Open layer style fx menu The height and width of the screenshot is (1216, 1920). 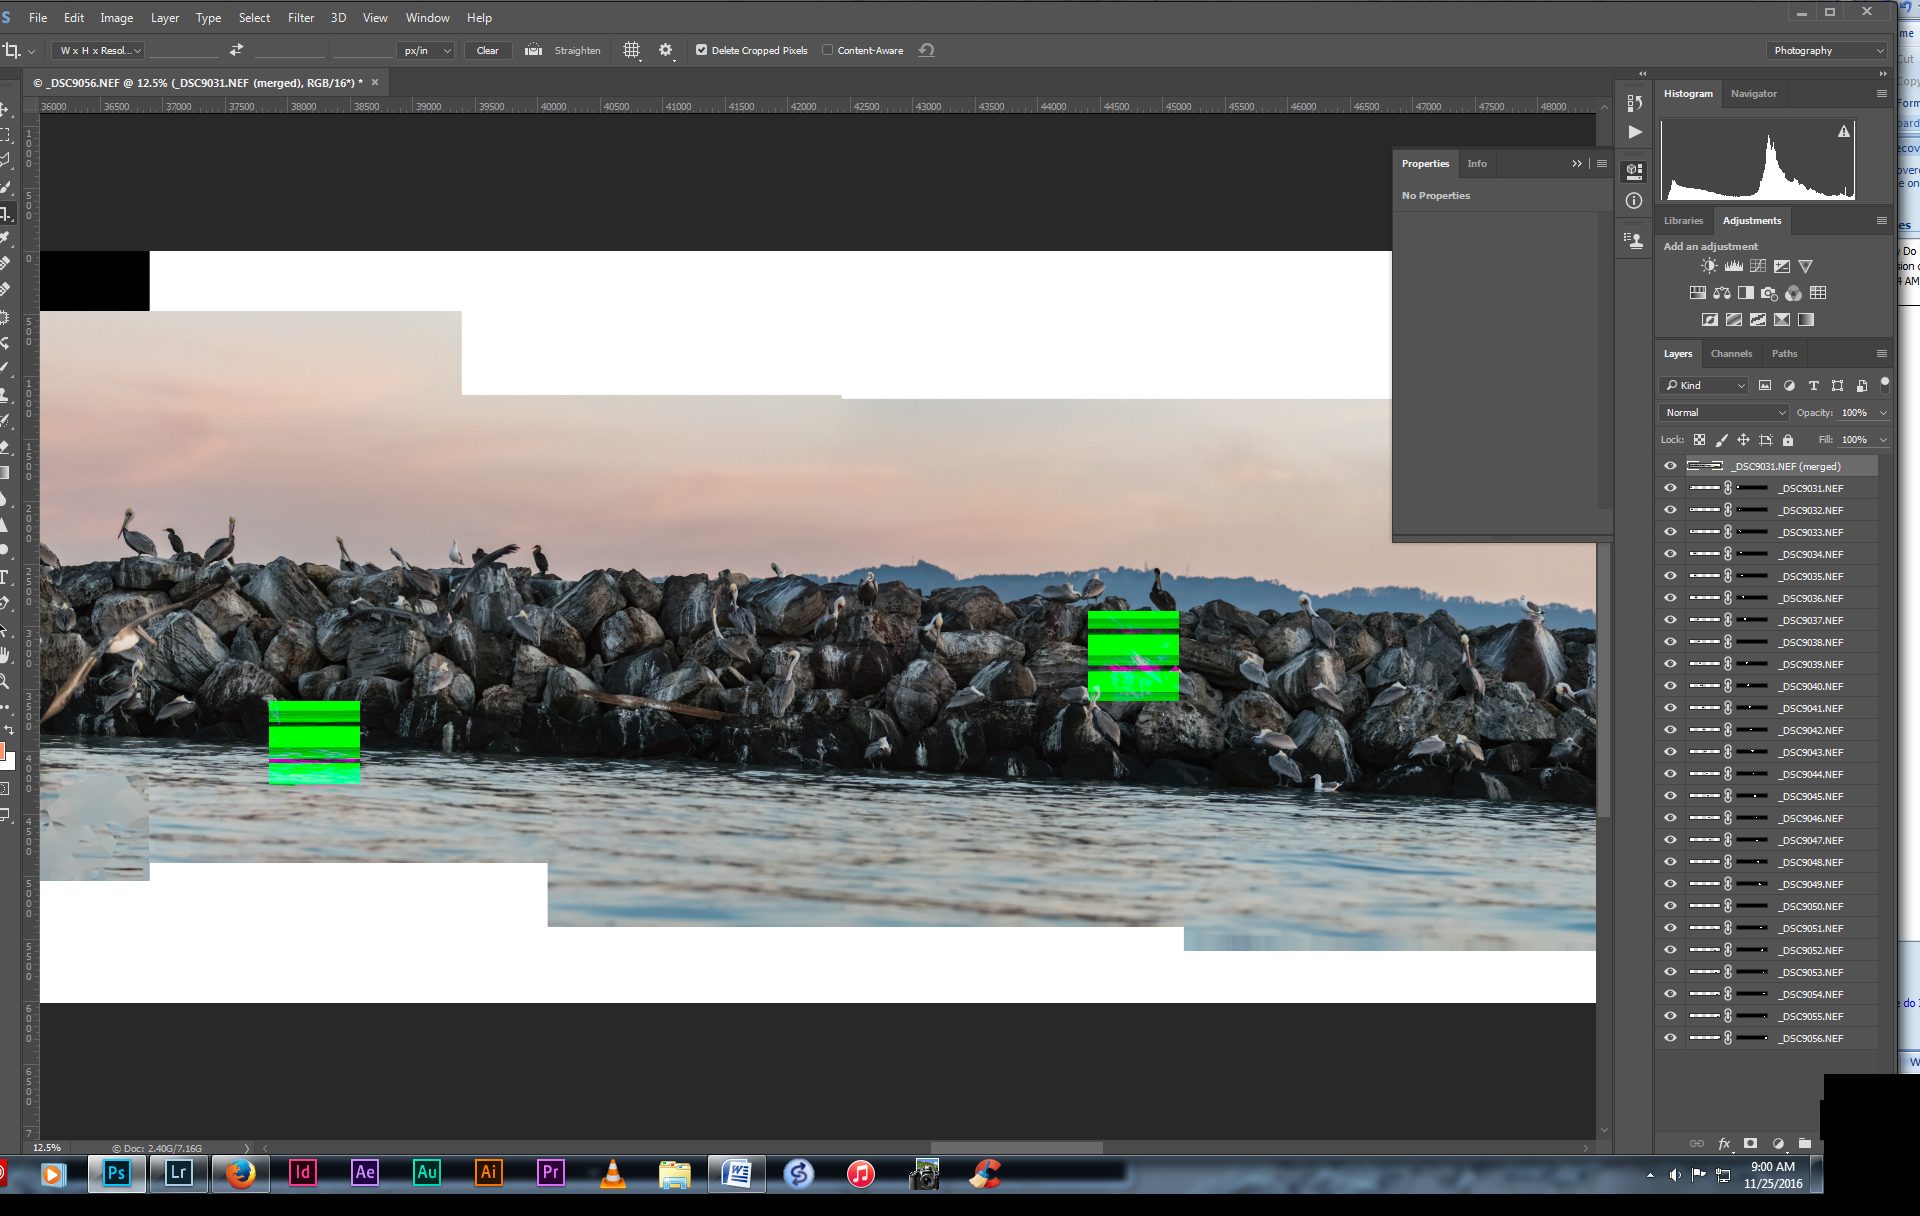click(x=1724, y=1143)
